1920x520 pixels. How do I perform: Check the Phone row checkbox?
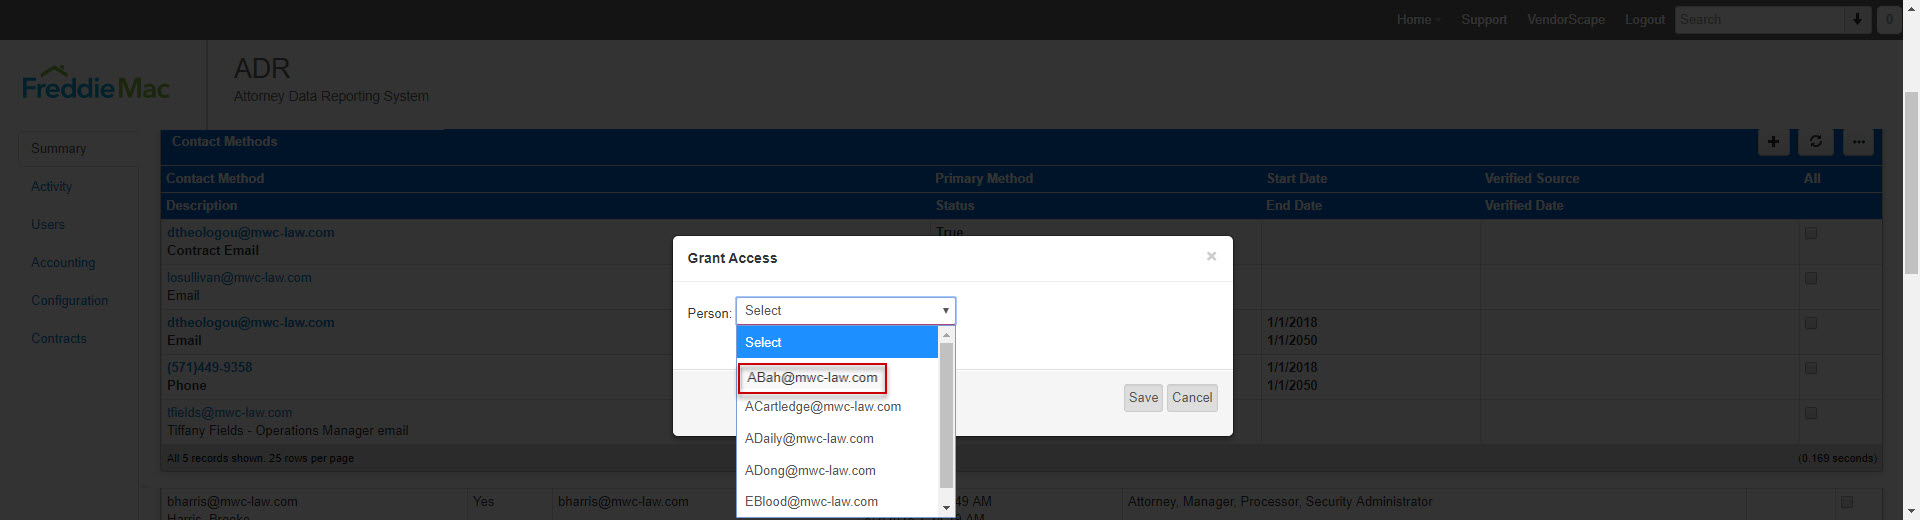pyautogui.click(x=1811, y=368)
